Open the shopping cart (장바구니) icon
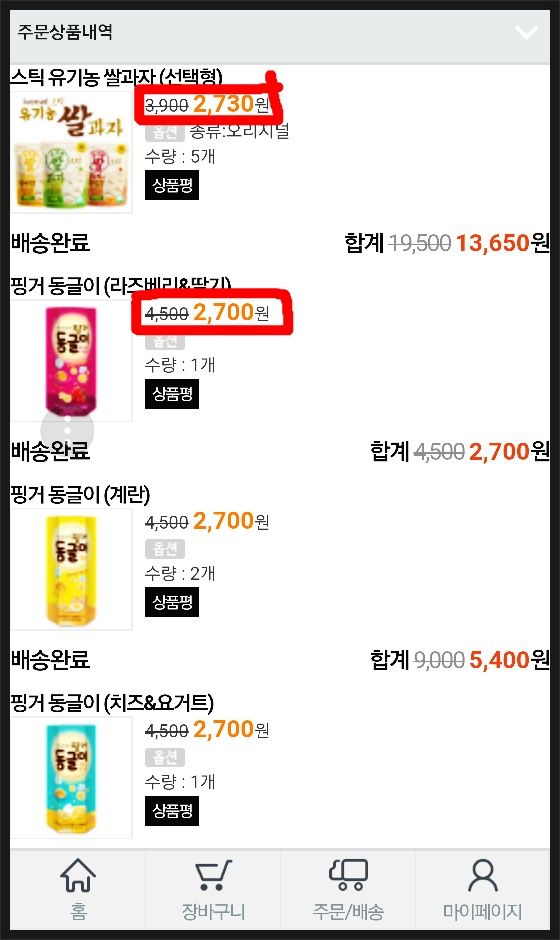The height and width of the screenshot is (940, 560). click(x=213, y=875)
